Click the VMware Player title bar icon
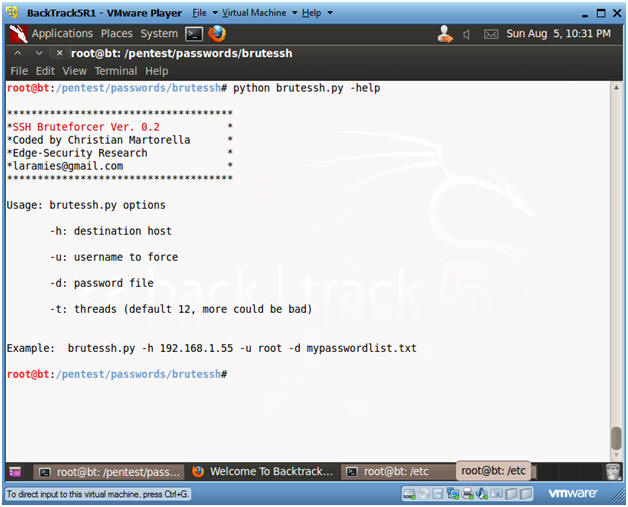The image size is (628, 507). point(12,12)
